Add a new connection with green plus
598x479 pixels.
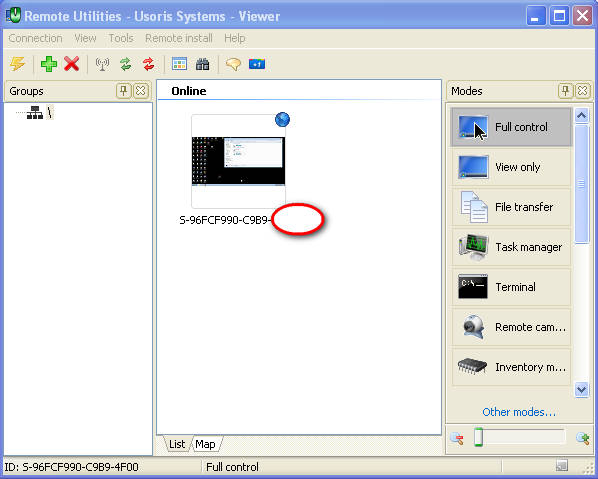click(x=49, y=64)
